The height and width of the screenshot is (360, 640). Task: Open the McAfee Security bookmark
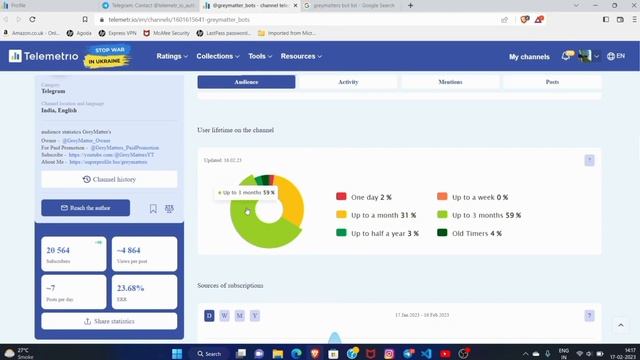tap(167, 33)
